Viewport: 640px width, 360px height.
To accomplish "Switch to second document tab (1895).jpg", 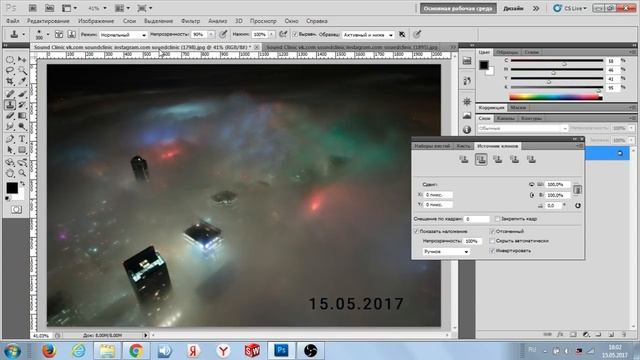I will (x=352, y=47).
